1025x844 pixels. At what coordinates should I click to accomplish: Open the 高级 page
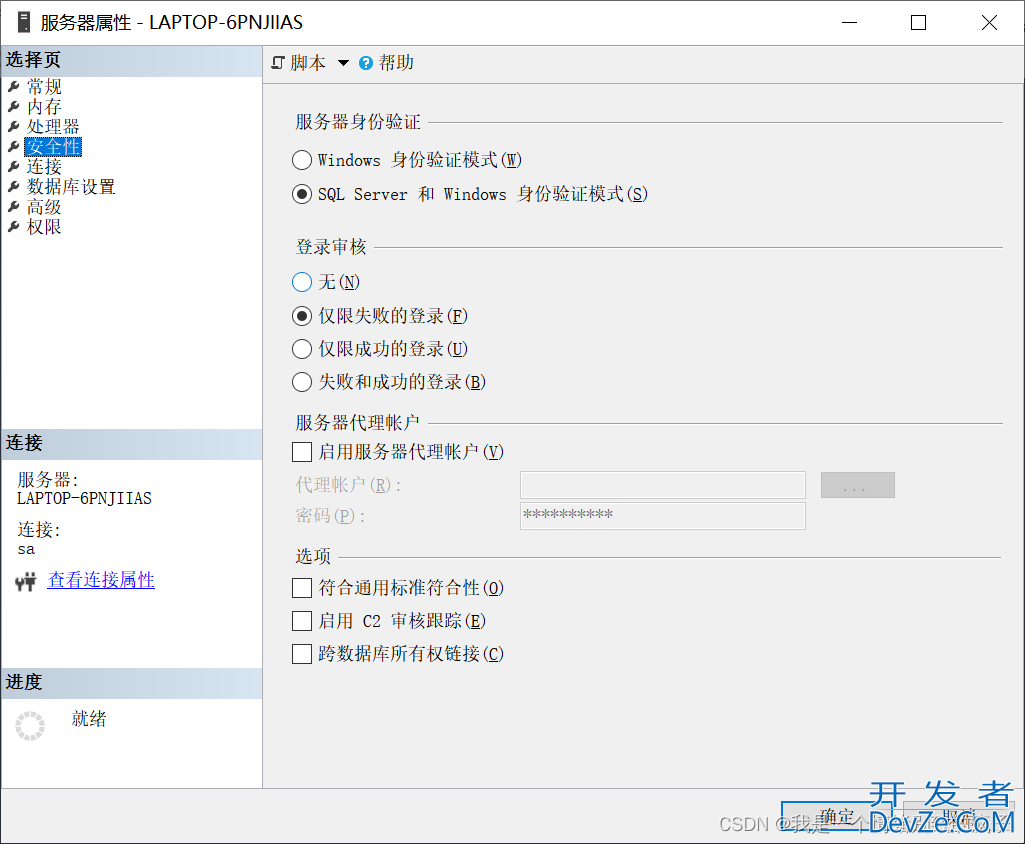44,207
